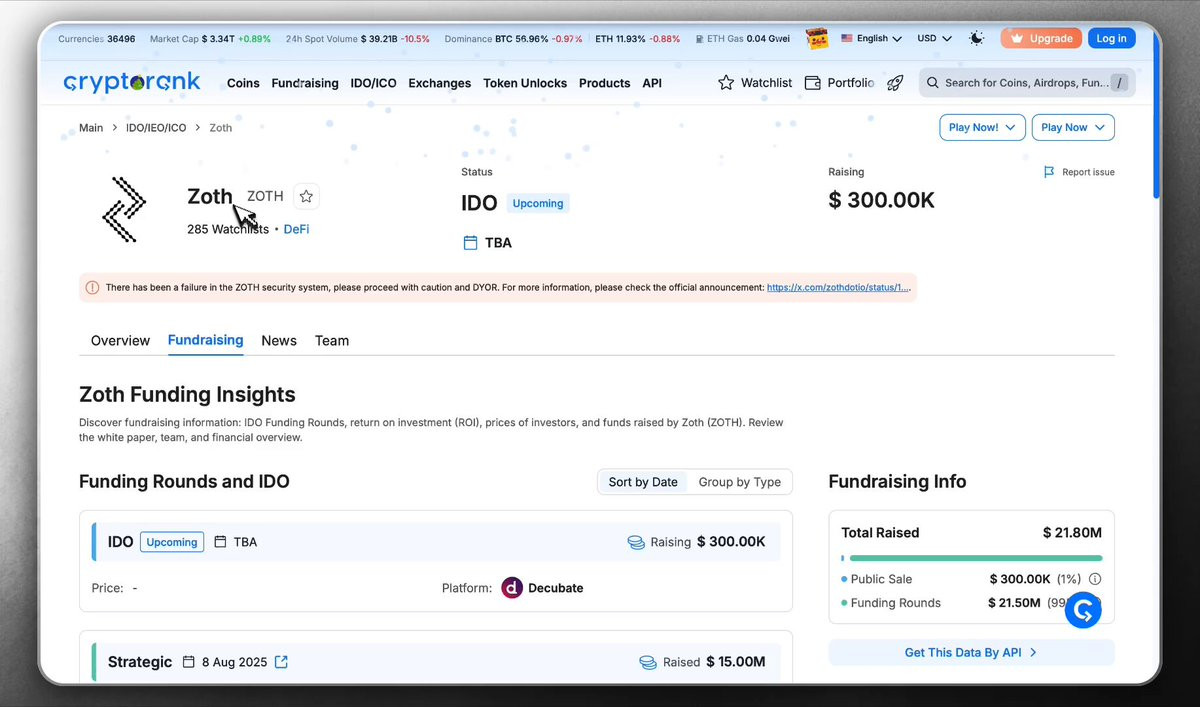The height and width of the screenshot is (707, 1200).
Task: Open Portfolio wallet link
Action: click(x=839, y=83)
